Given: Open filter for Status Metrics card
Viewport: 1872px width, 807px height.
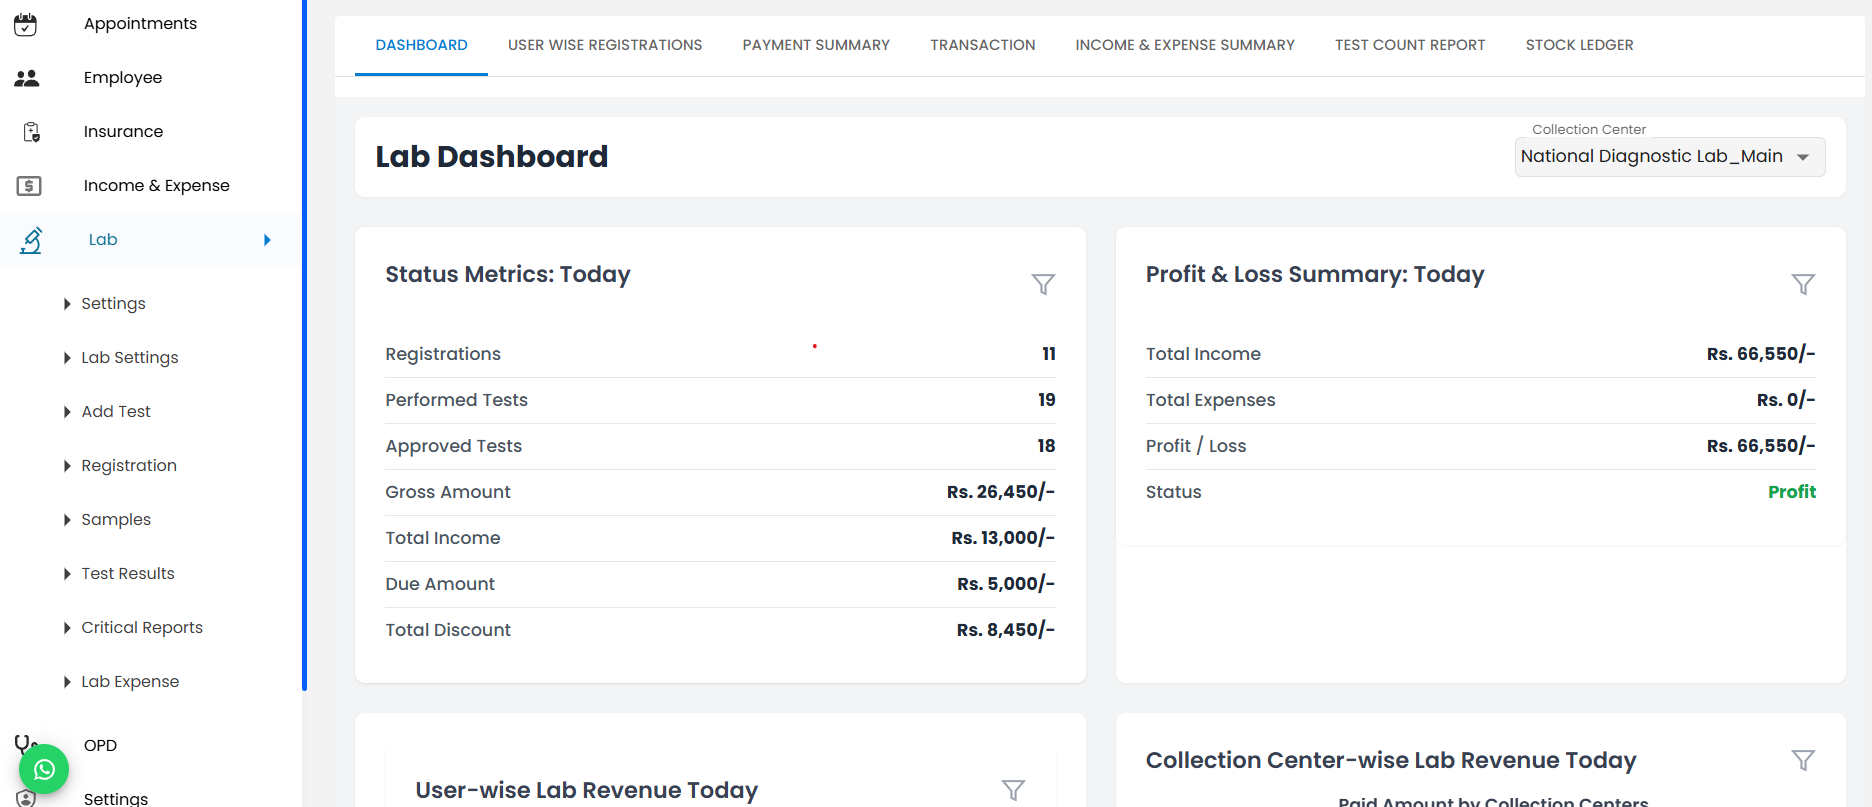Looking at the screenshot, I should (x=1043, y=284).
